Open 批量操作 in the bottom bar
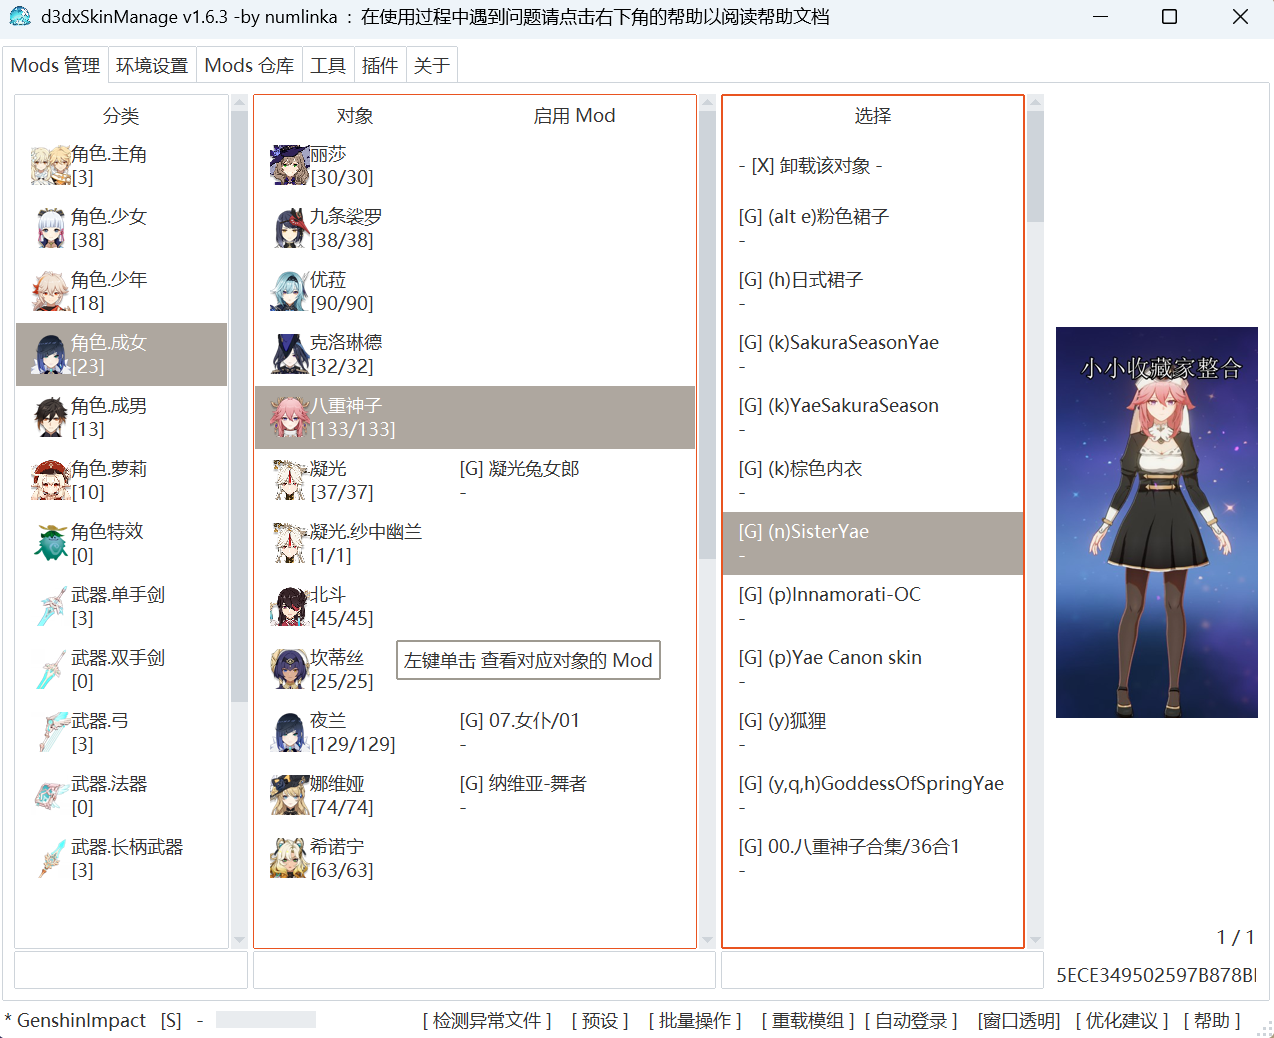The height and width of the screenshot is (1038, 1274). pos(695,1021)
